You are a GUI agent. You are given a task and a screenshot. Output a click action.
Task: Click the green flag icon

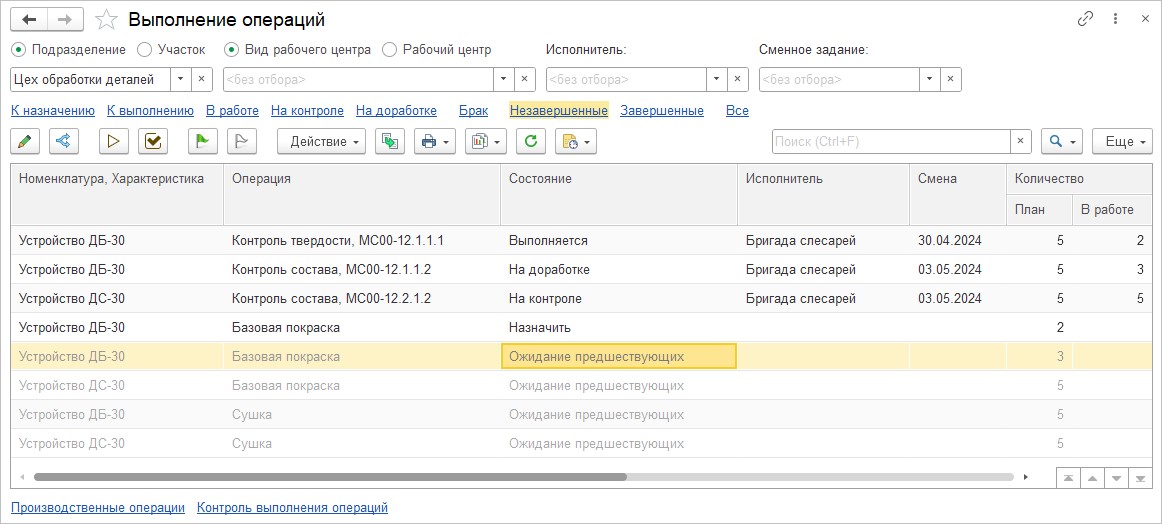[x=202, y=142]
